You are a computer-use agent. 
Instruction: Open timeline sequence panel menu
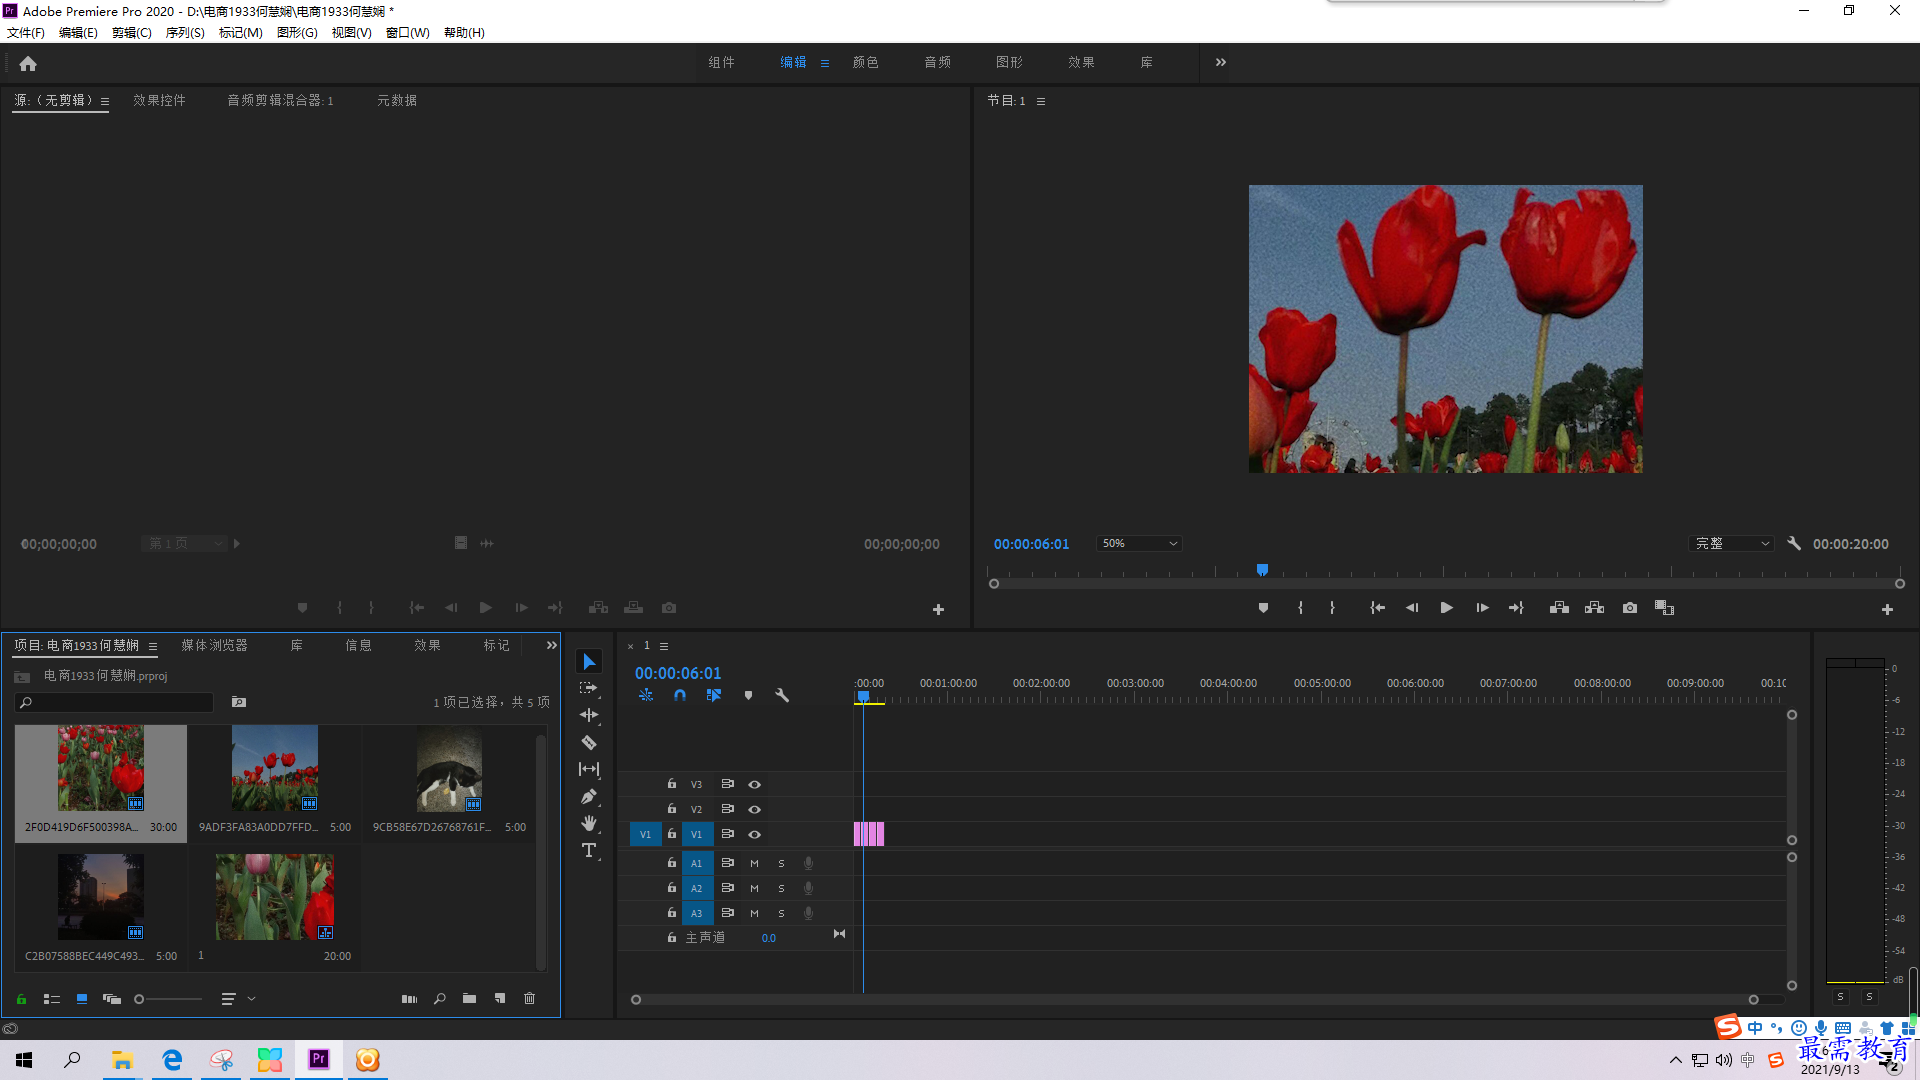pyautogui.click(x=664, y=646)
